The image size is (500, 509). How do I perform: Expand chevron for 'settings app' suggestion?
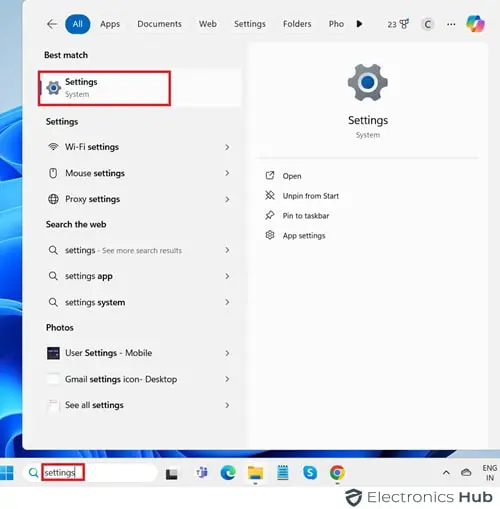(x=227, y=276)
